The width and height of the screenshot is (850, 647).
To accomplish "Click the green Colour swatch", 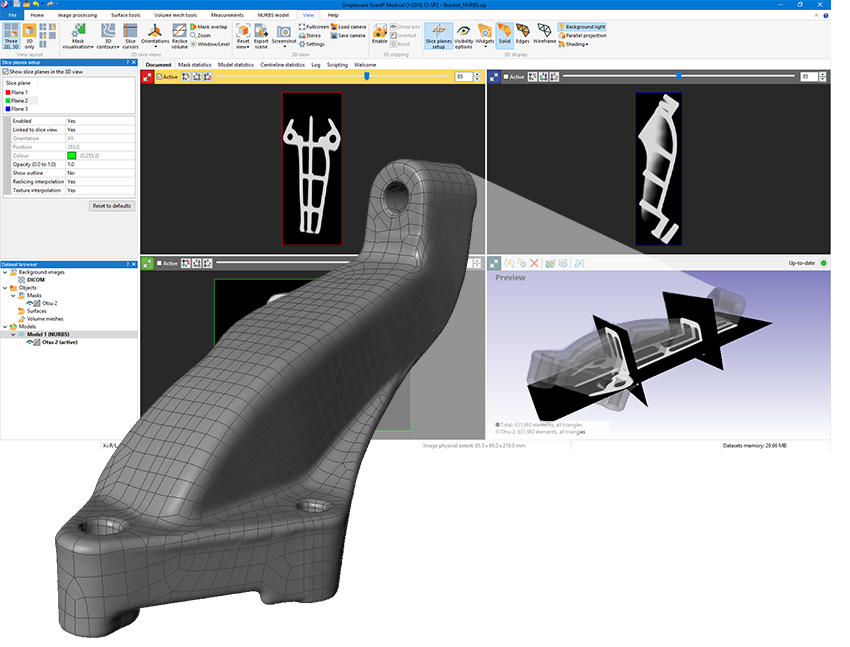I will (71, 155).
